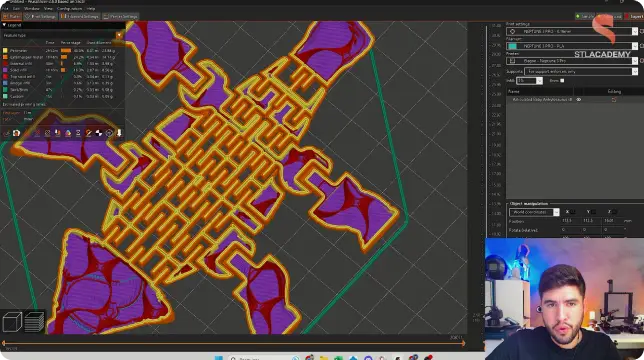Click the filament color swatch
The height and width of the screenshot is (360, 644).
[x=512, y=46]
